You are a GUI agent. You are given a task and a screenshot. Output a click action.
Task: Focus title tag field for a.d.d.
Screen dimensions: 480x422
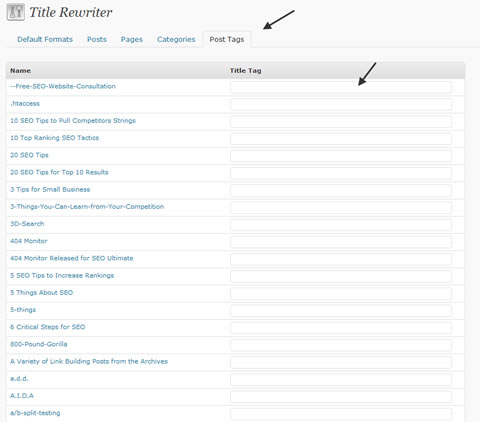click(341, 380)
